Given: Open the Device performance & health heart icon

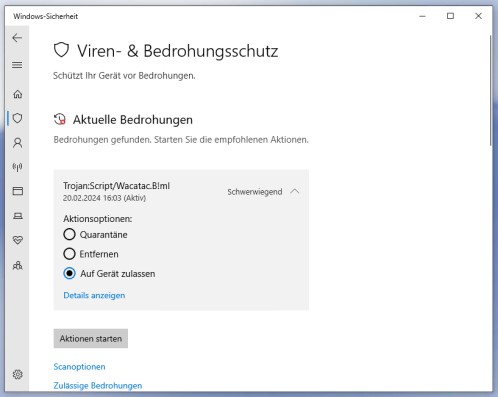Looking at the screenshot, I should [x=18, y=240].
